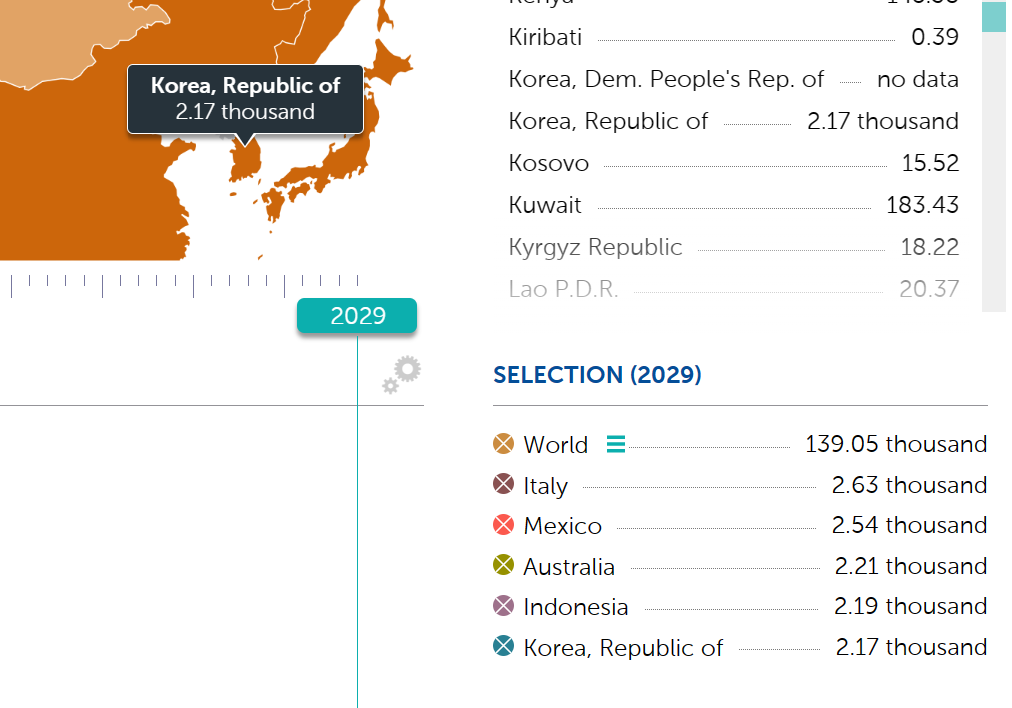Remove Italy from the selection
The image size is (1012, 708).
point(504,485)
